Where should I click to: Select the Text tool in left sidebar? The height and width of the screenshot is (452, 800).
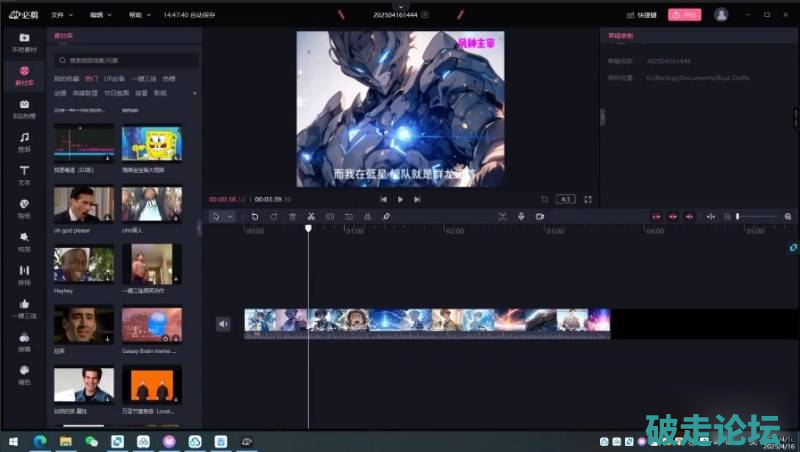tap(24, 174)
